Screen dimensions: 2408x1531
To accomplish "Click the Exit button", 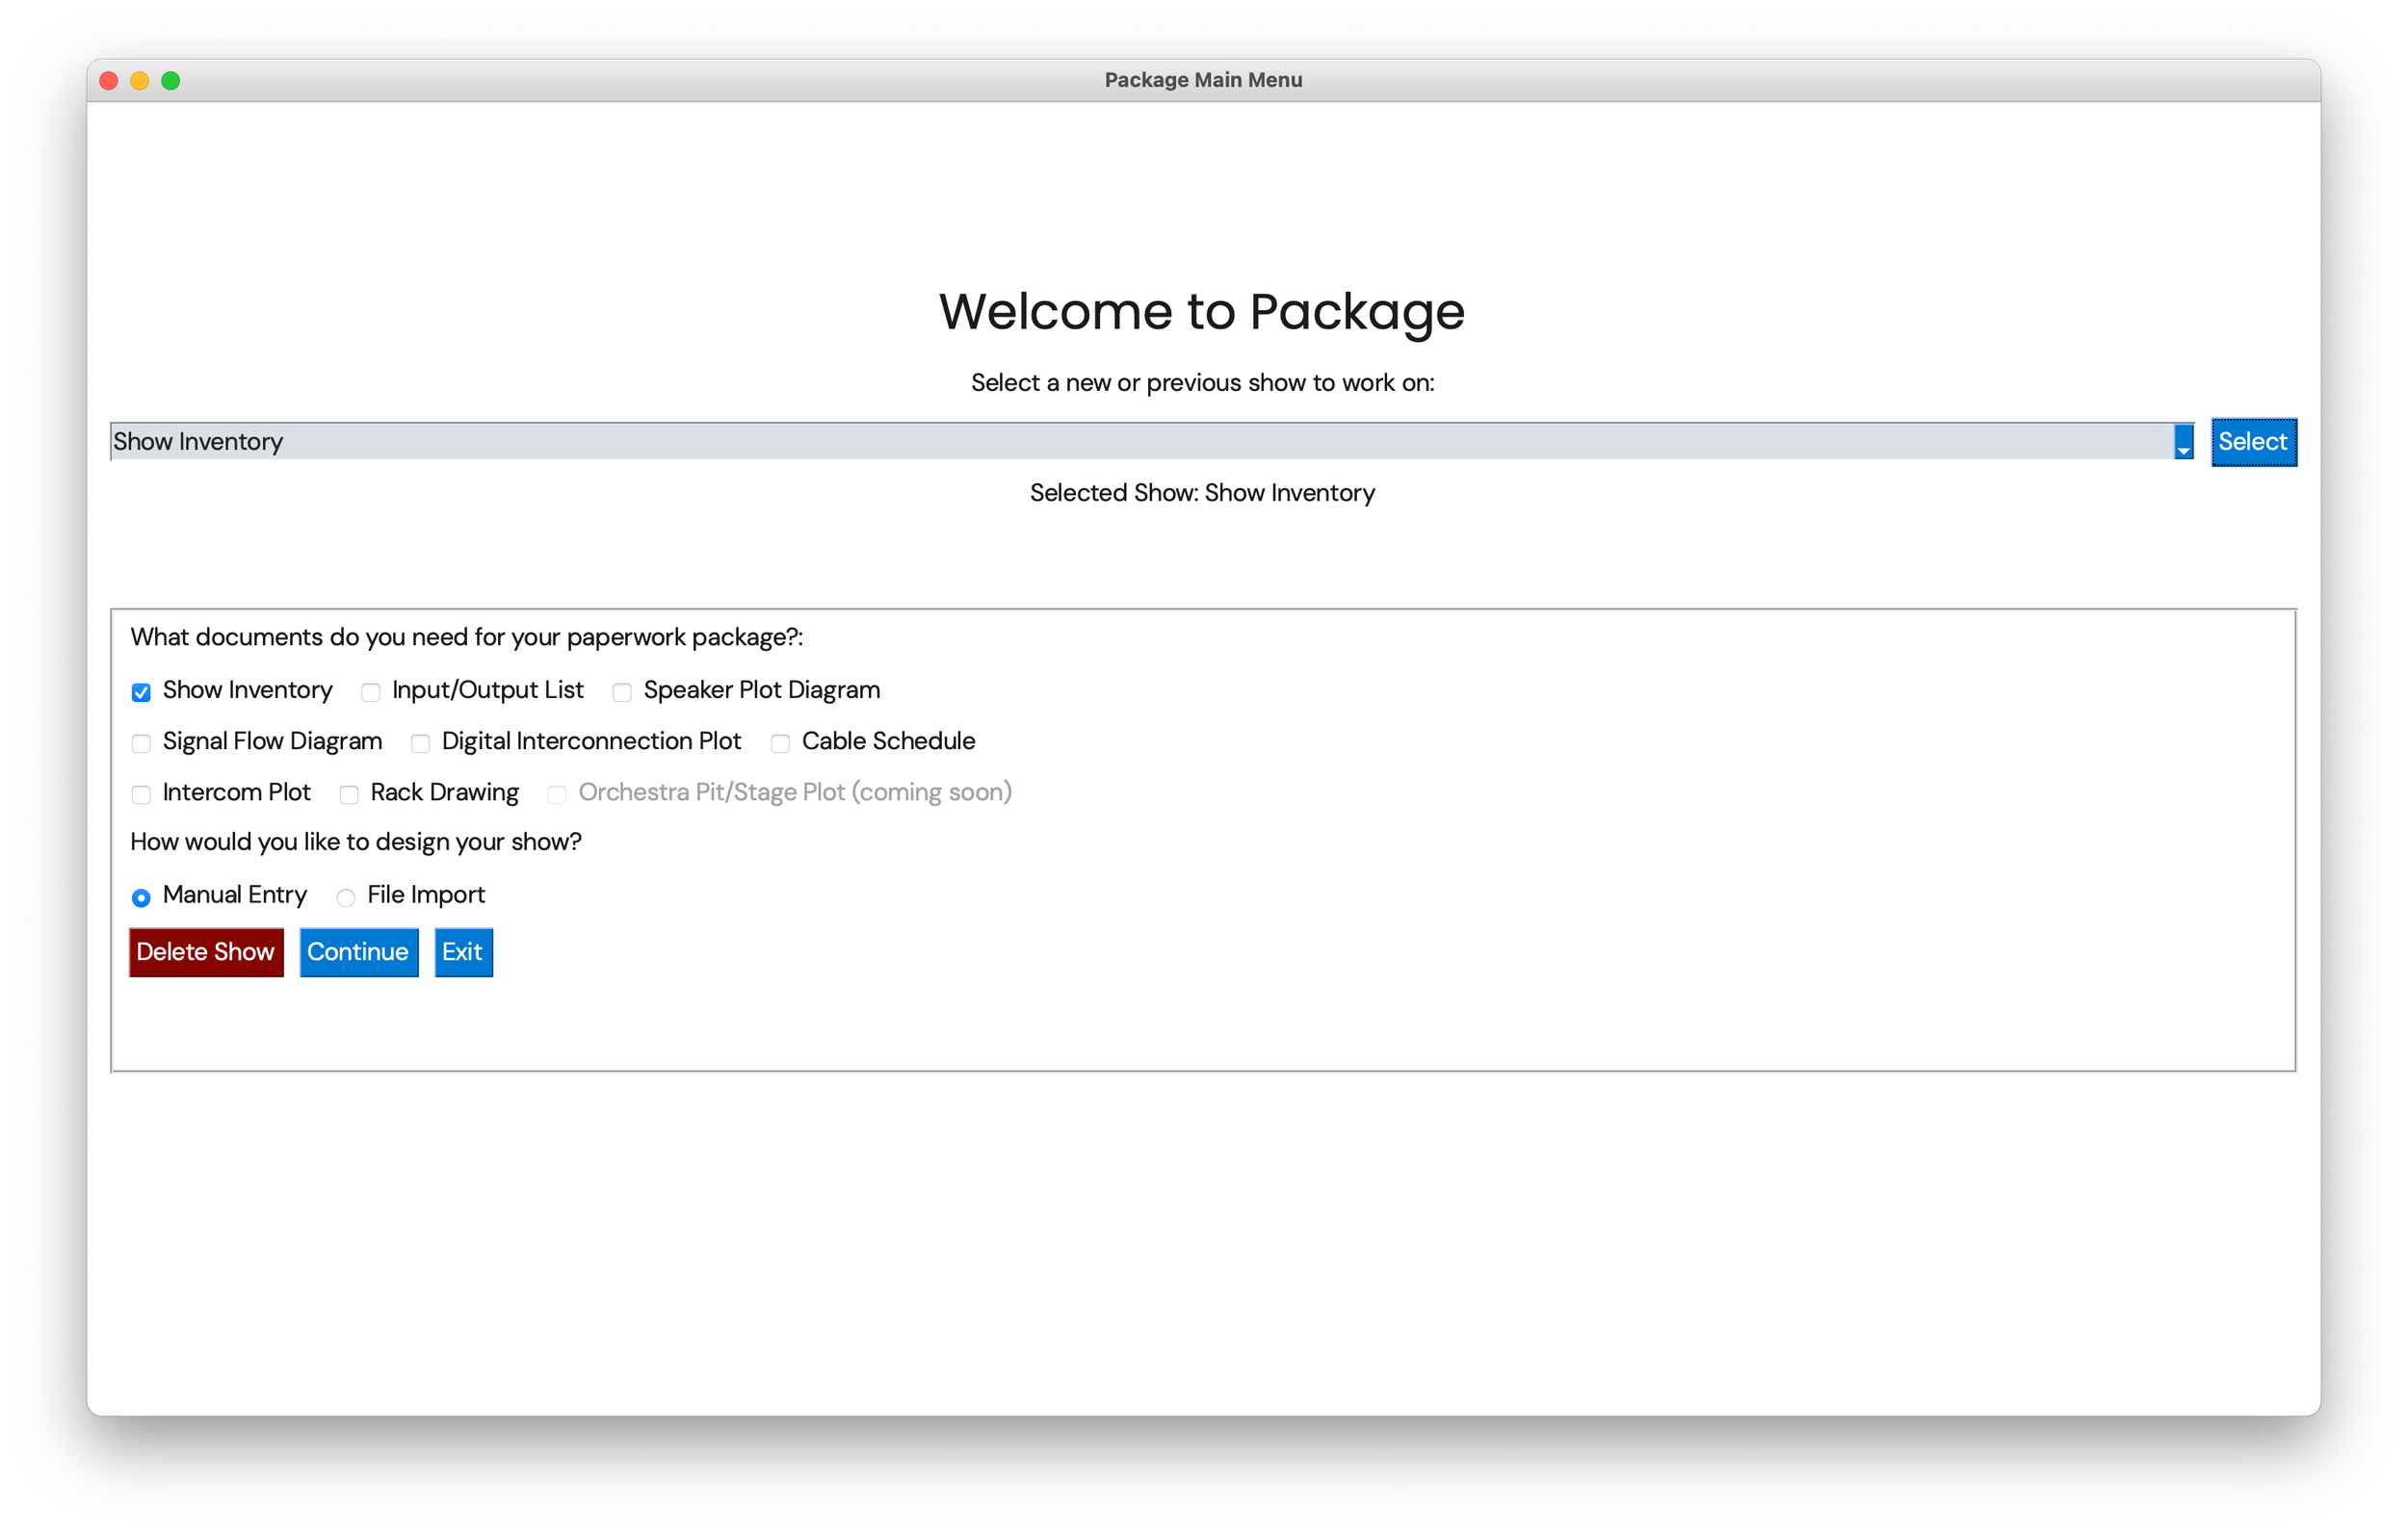I will click(x=463, y=951).
